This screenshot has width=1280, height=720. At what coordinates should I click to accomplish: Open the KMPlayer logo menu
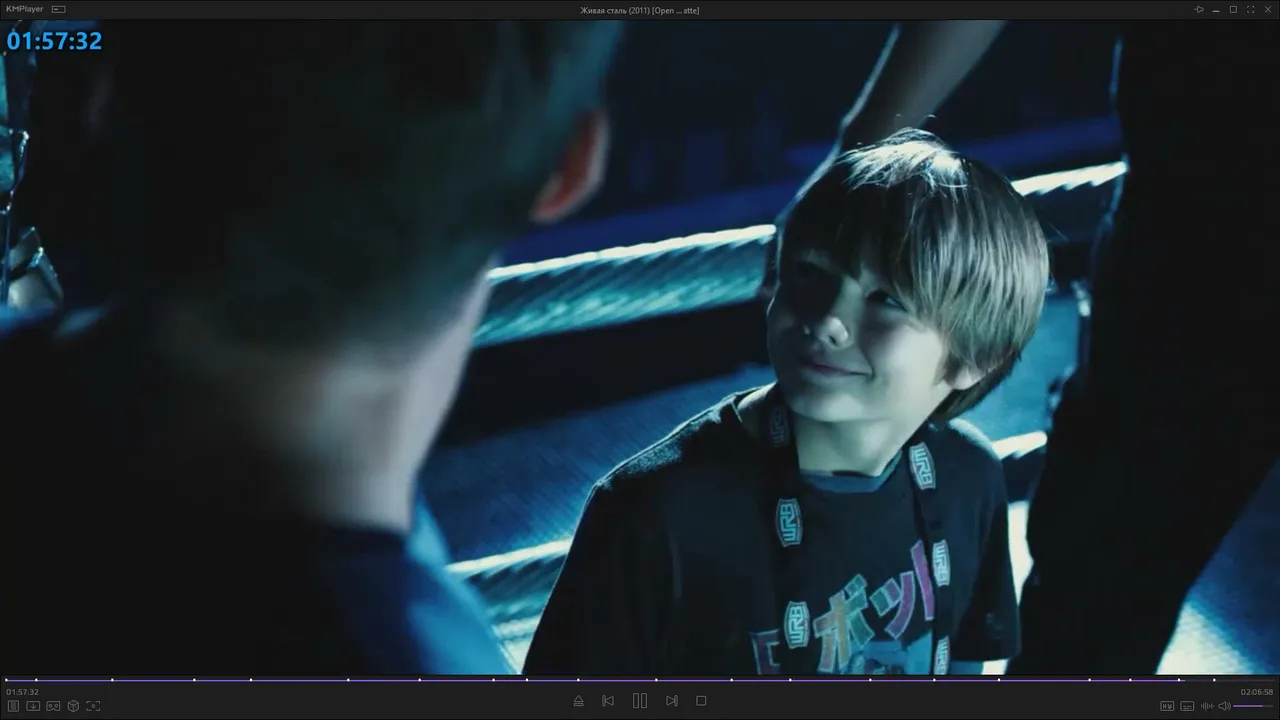coord(25,9)
